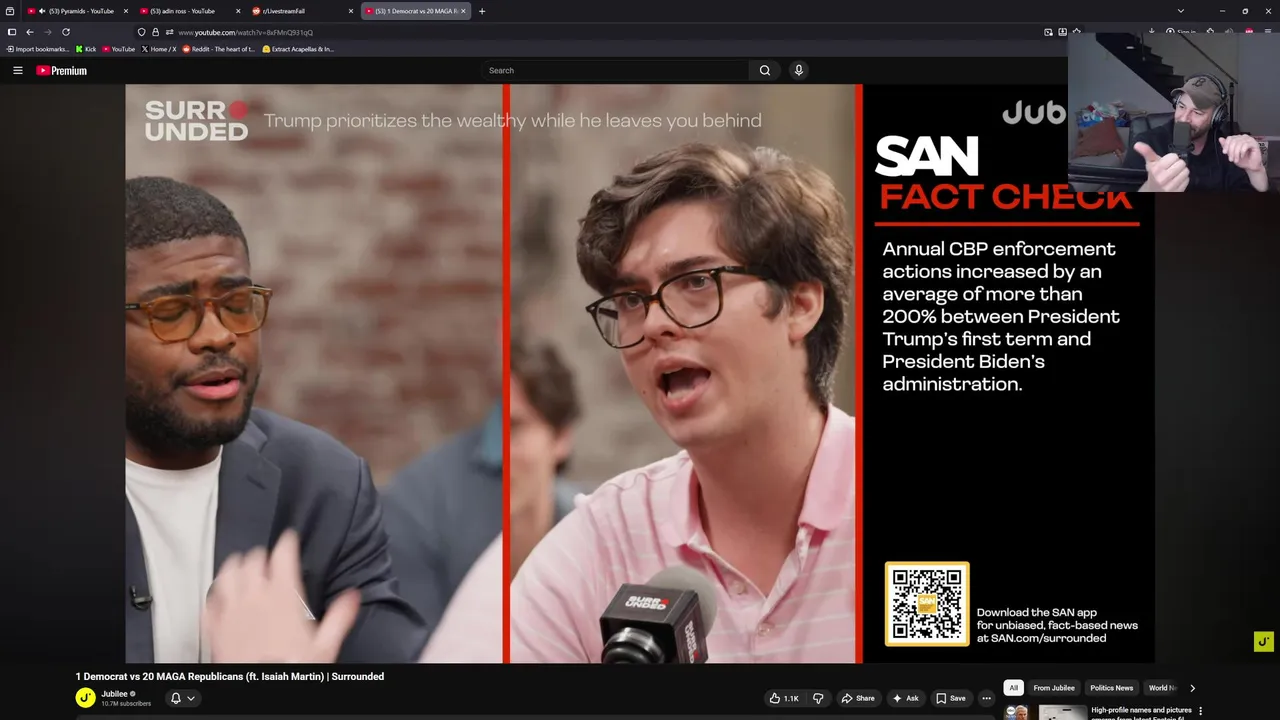Expand notification options chevron beside bell
The image size is (1280, 720).
tap(190, 698)
